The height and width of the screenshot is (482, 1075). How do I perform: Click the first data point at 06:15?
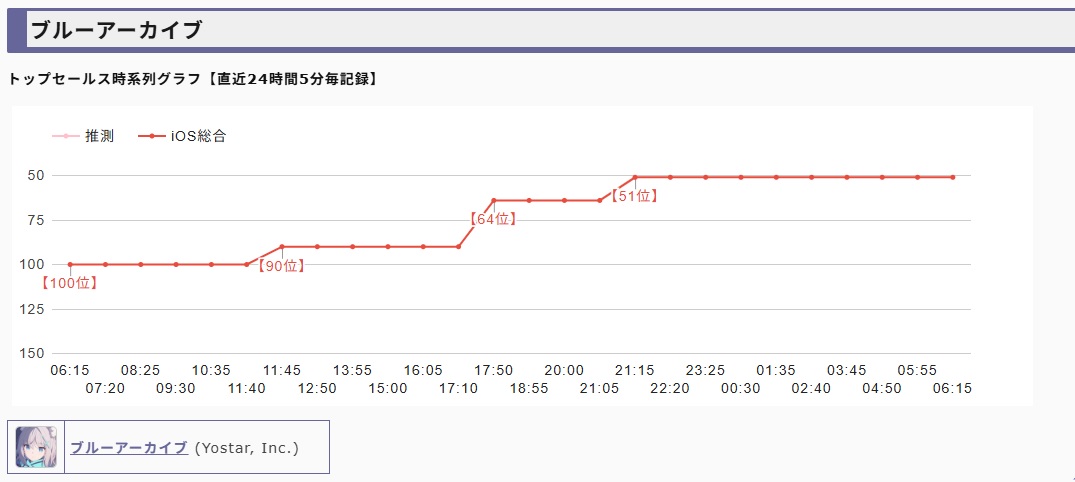[70, 264]
